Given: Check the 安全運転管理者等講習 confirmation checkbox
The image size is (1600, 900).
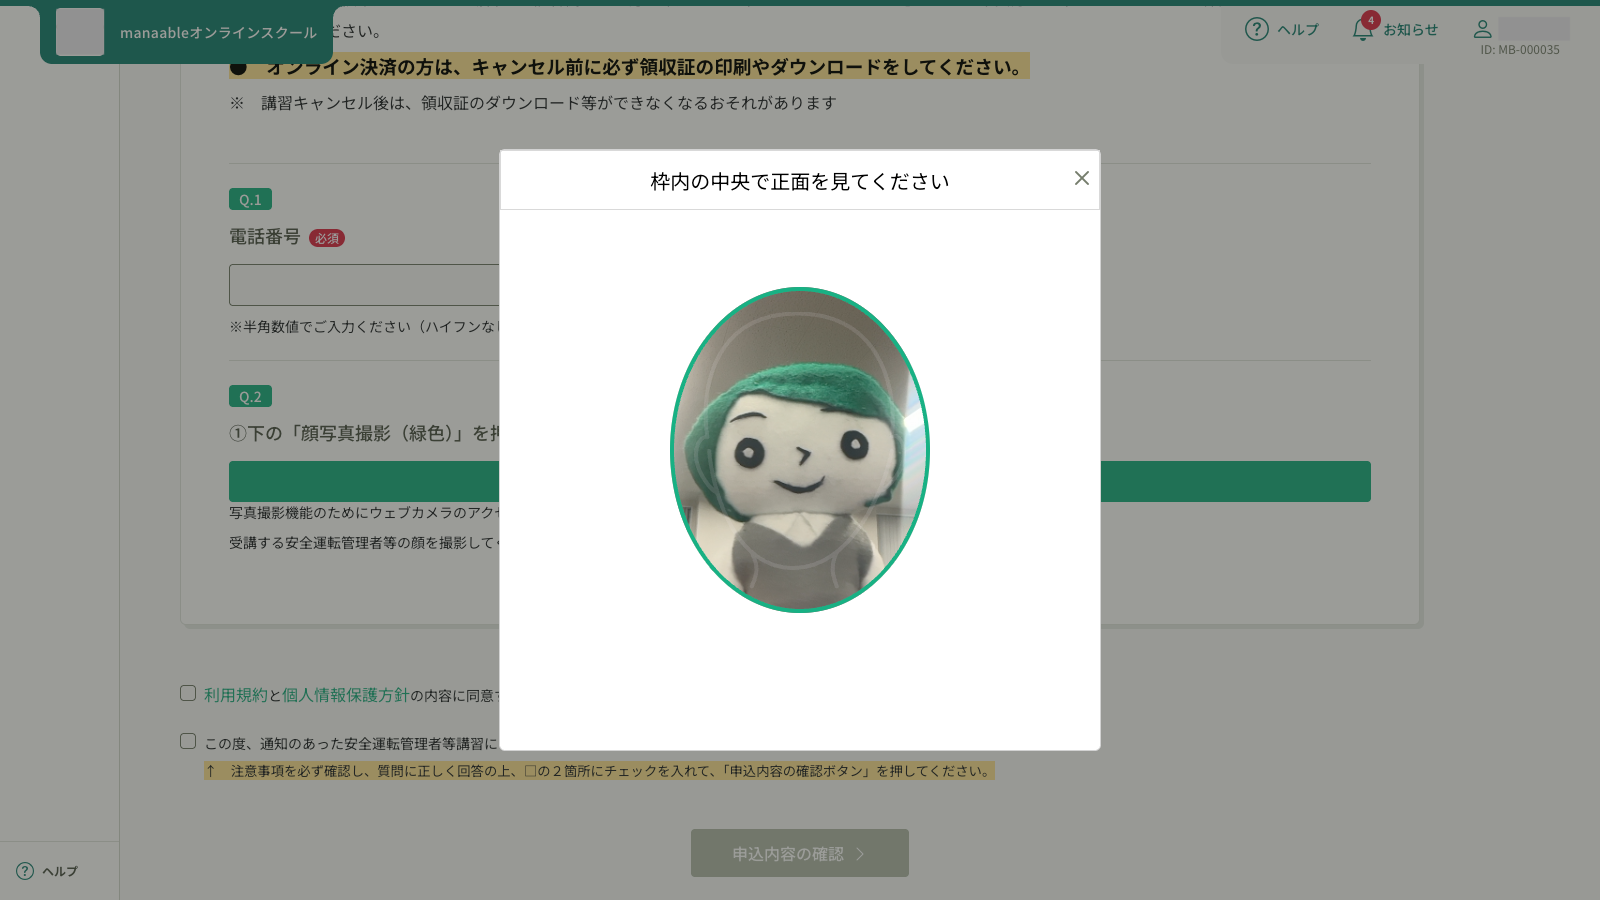Looking at the screenshot, I should [187, 740].
